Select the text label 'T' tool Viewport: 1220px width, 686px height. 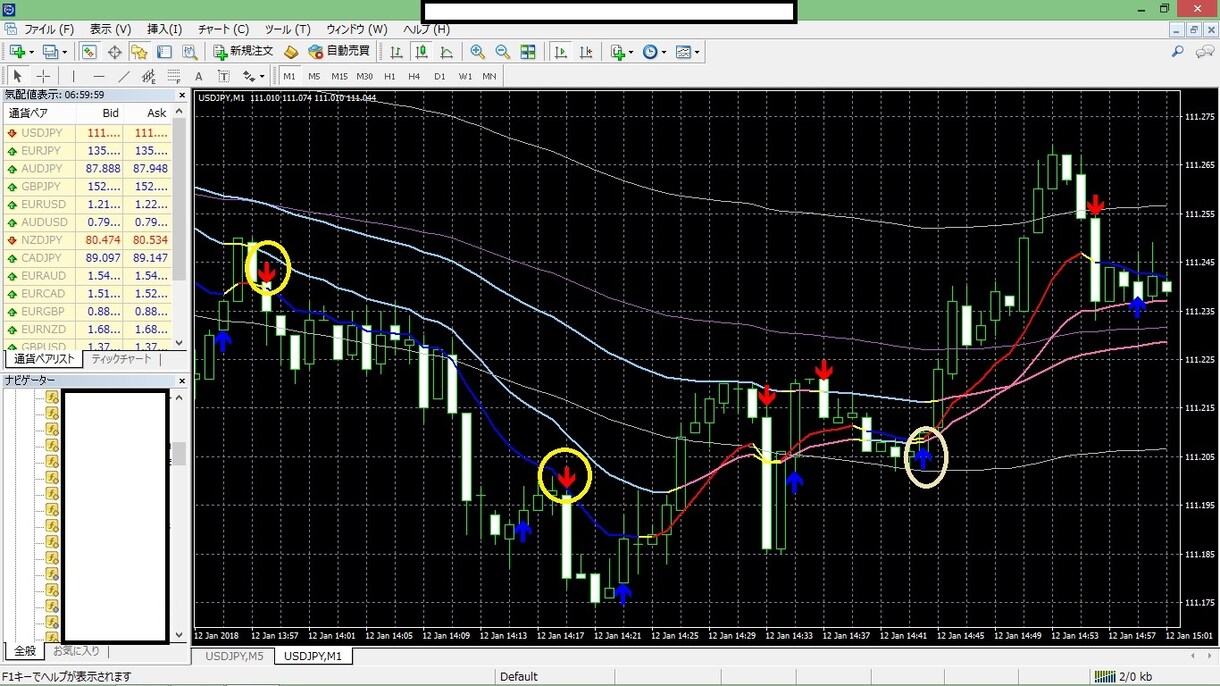(x=223, y=76)
